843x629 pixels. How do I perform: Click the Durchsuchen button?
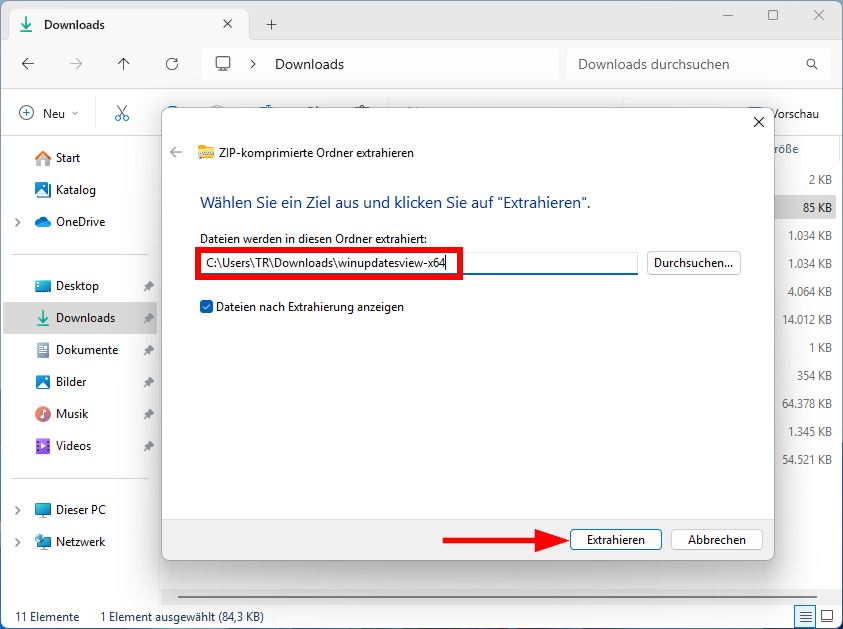pos(693,263)
